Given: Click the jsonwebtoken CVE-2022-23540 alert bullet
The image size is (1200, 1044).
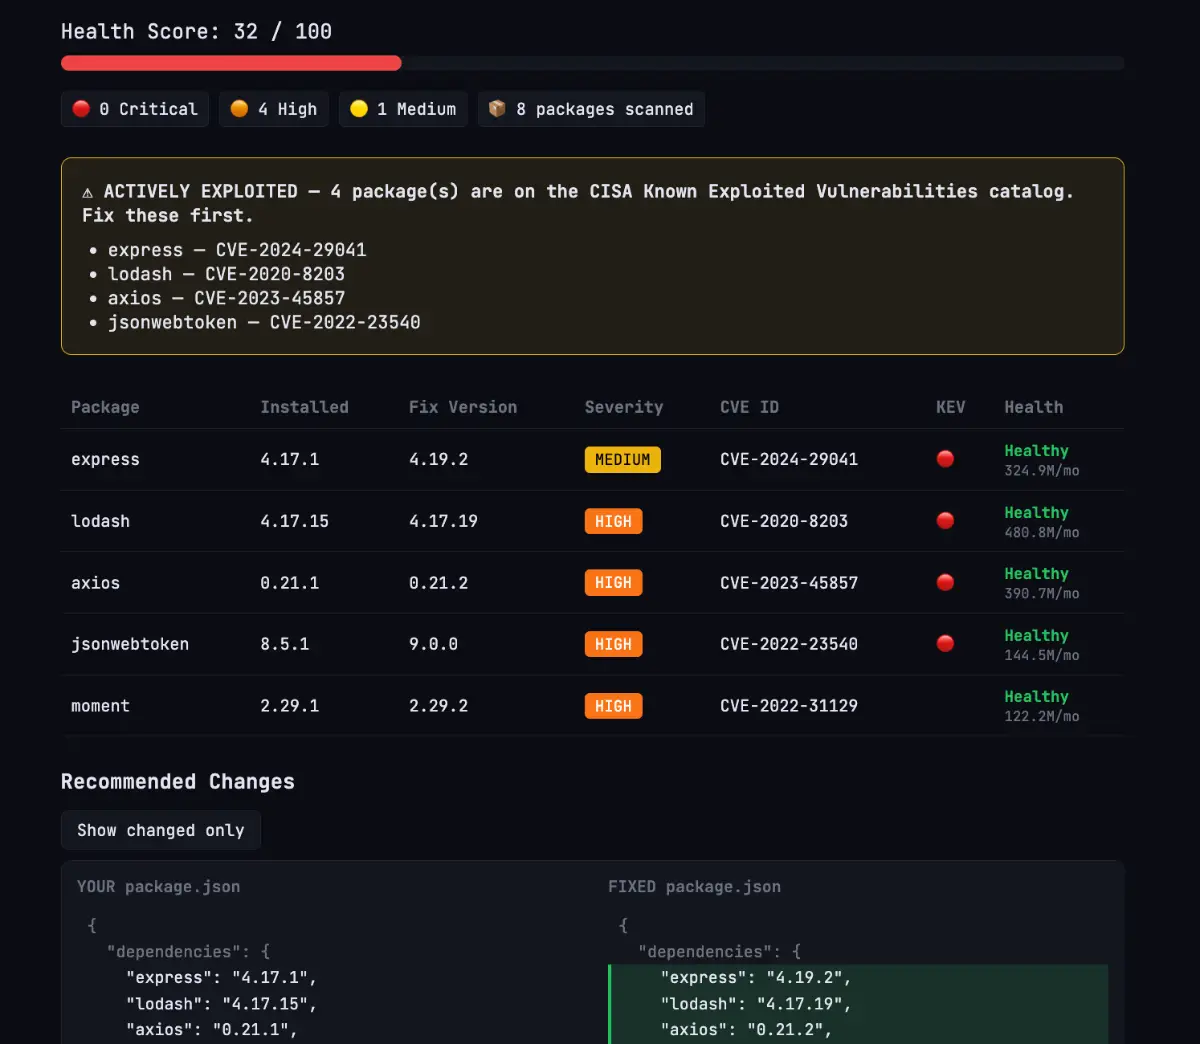Looking at the screenshot, I should (264, 322).
